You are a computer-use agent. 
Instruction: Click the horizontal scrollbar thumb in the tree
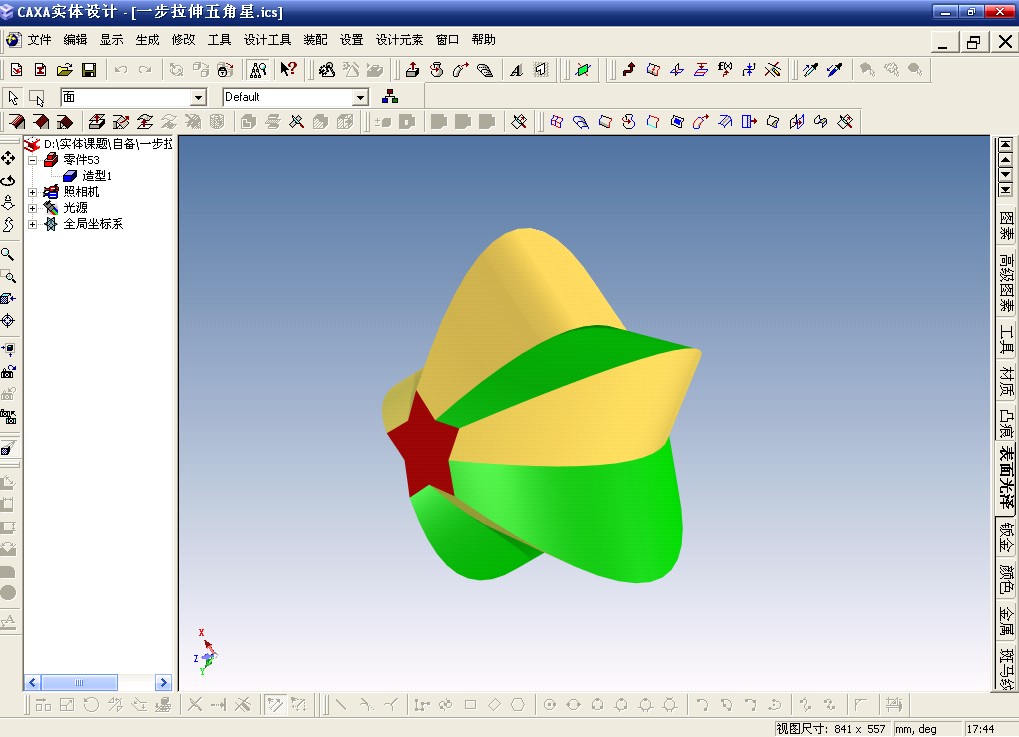(x=79, y=682)
